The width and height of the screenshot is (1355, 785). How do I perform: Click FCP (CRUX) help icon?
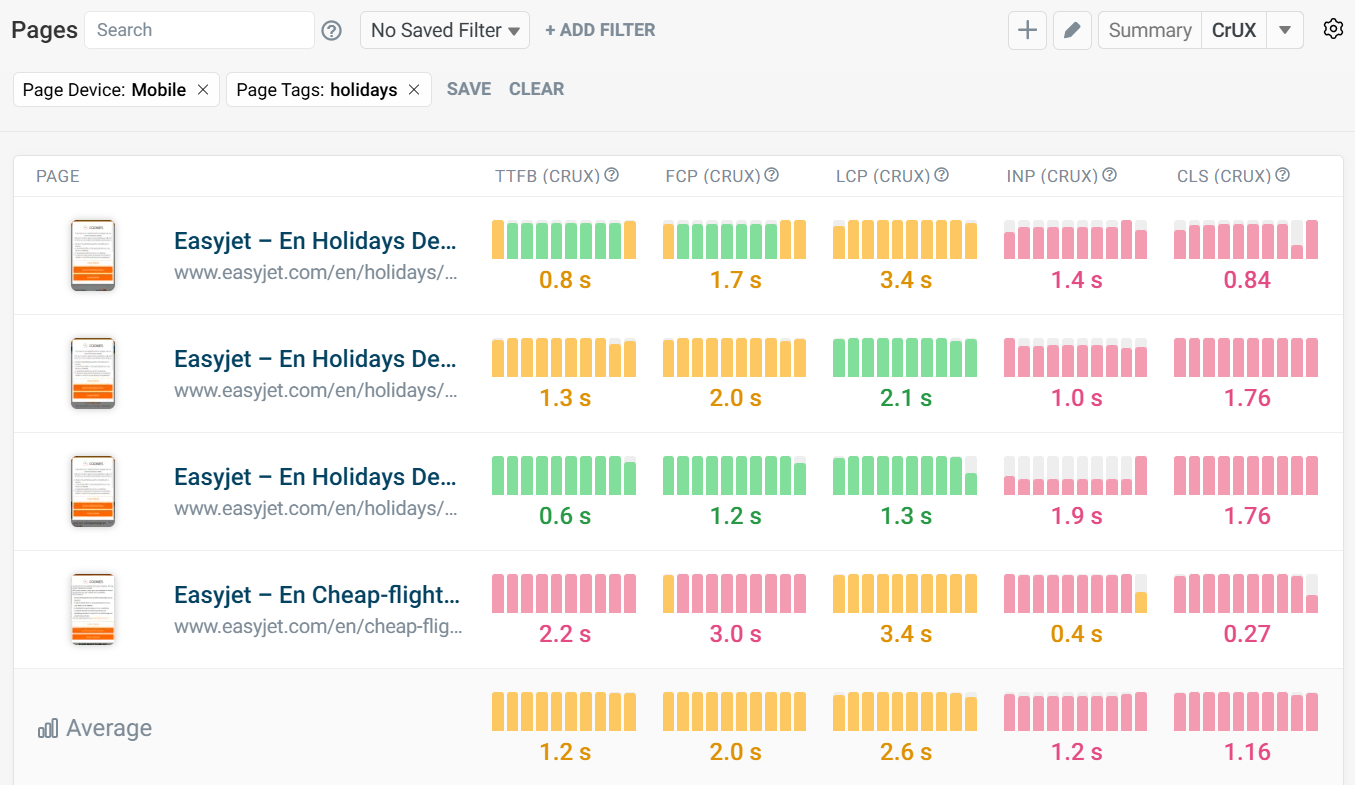click(x=772, y=175)
